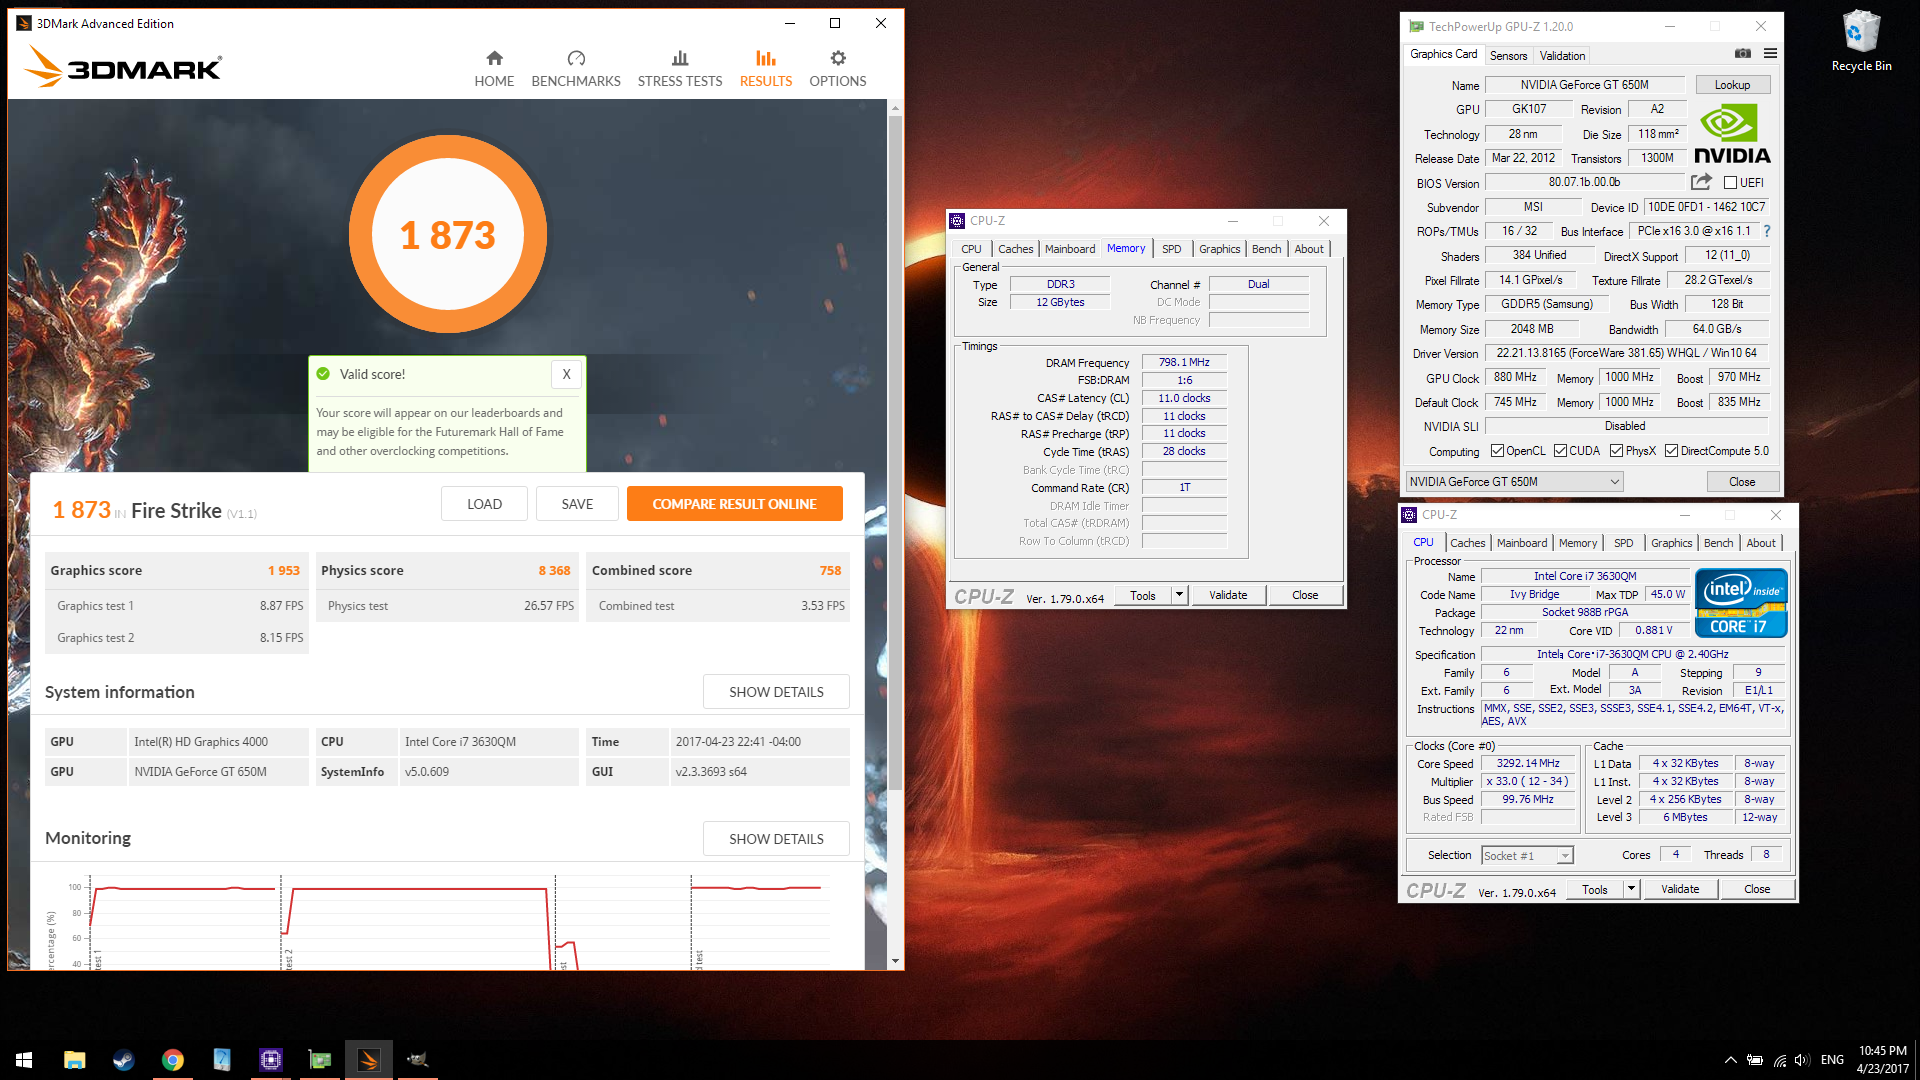Click the bus interface question mark in GPU-Z

click(x=1767, y=231)
